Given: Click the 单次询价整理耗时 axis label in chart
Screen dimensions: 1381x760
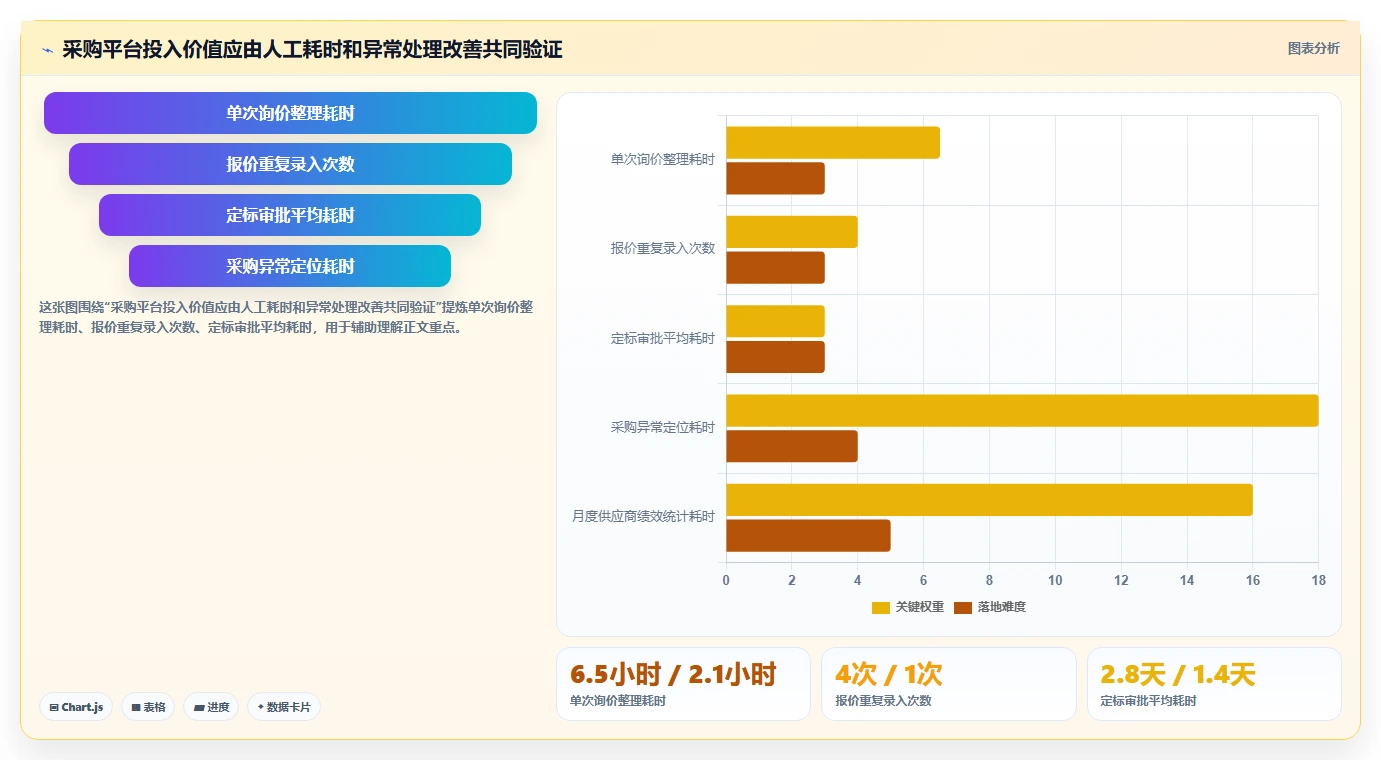Looking at the screenshot, I should pos(663,159).
